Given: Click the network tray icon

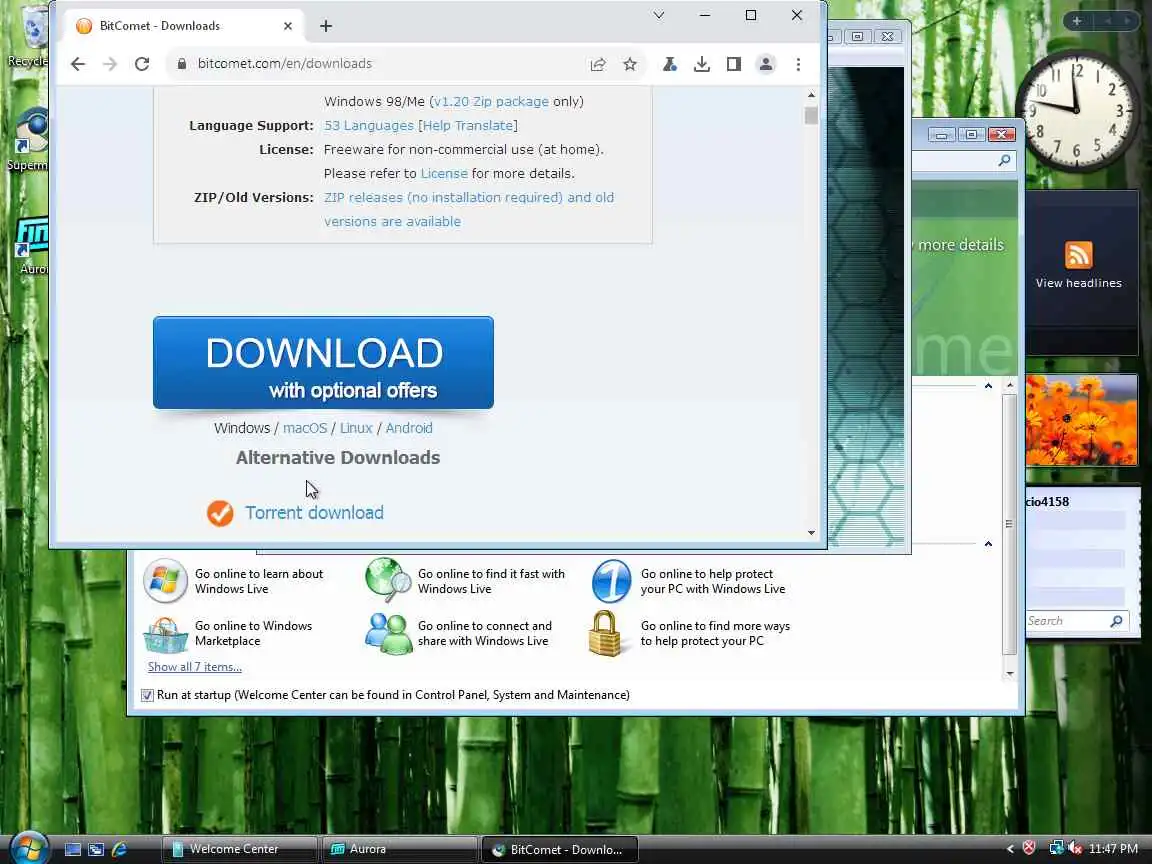Looking at the screenshot, I should pyautogui.click(x=1056, y=849).
